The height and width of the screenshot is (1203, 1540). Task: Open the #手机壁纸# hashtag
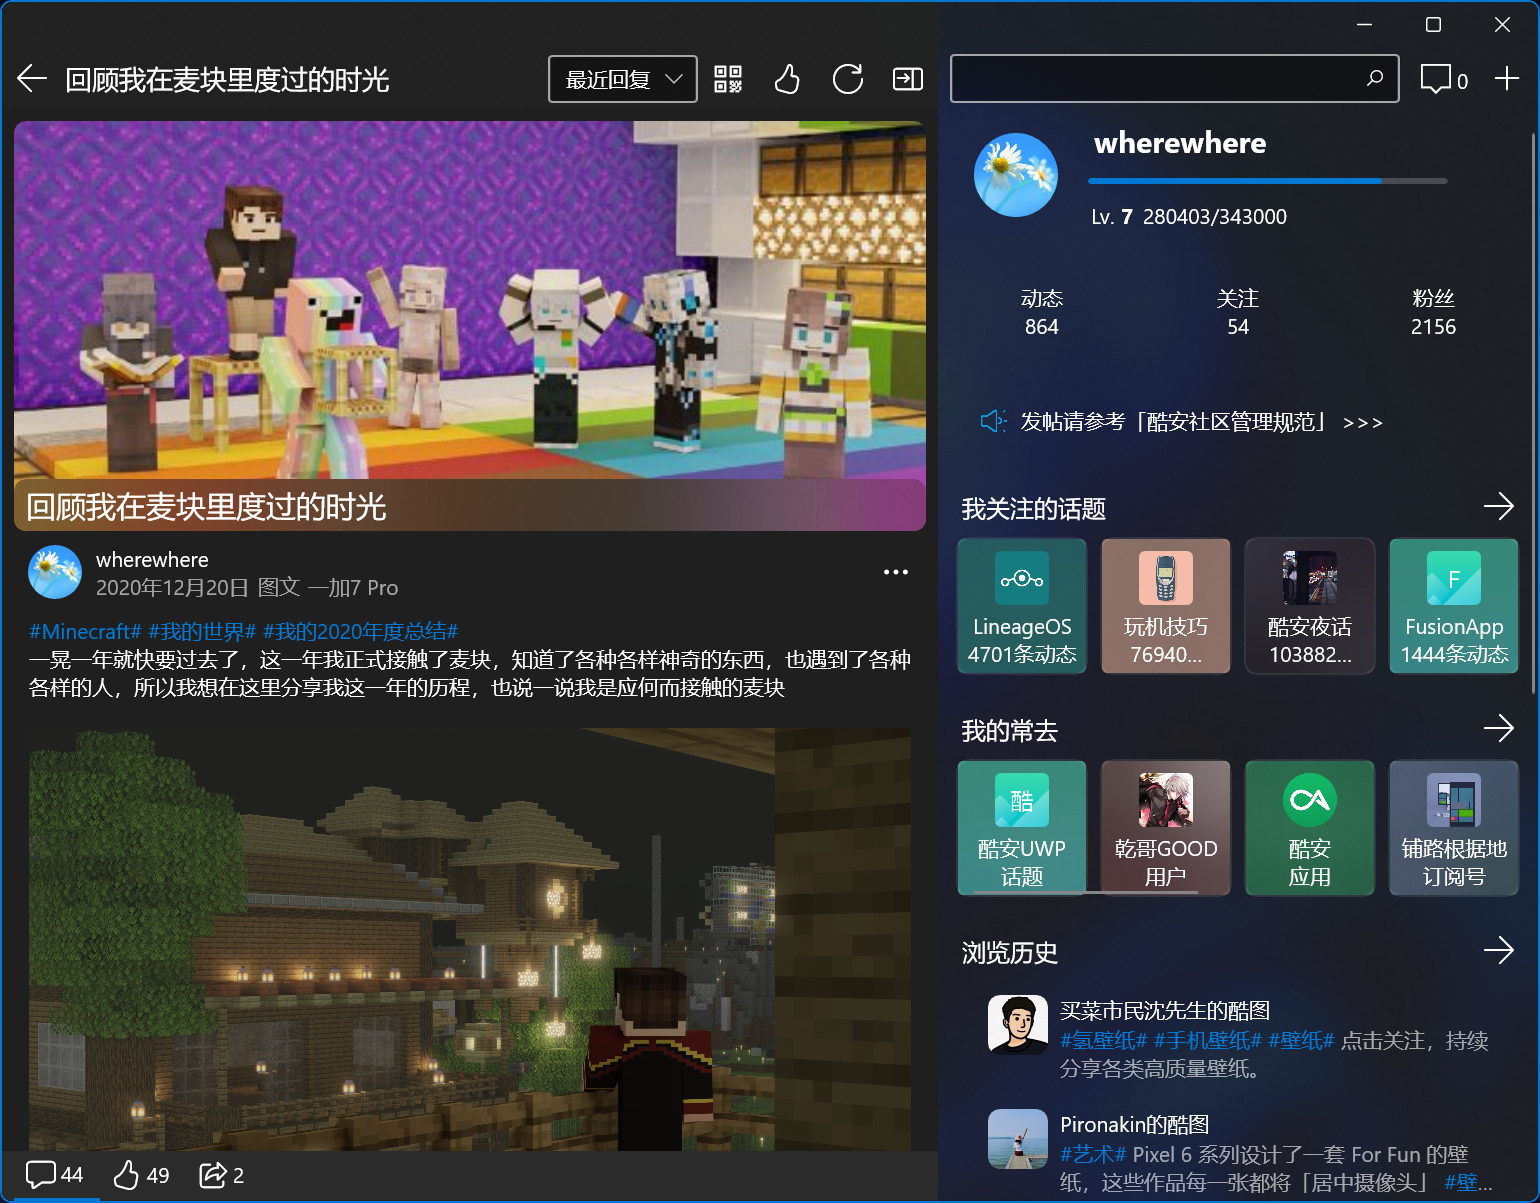pyautogui.click(x=1207, y=1041)
